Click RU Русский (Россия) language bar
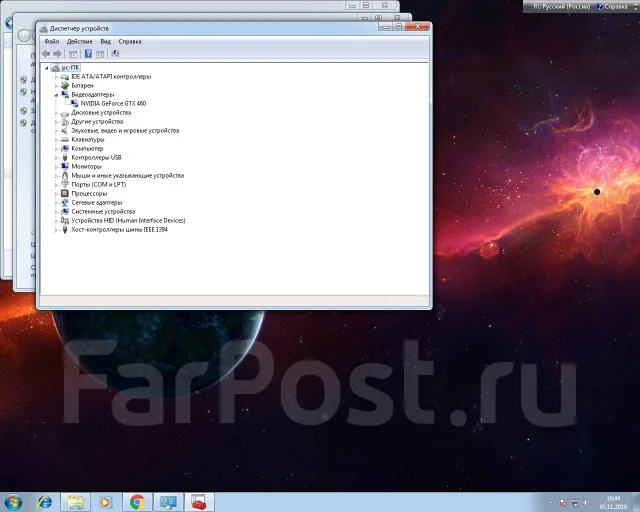The height and width of the screenshot is (512, 640). [x=561, y=7]
